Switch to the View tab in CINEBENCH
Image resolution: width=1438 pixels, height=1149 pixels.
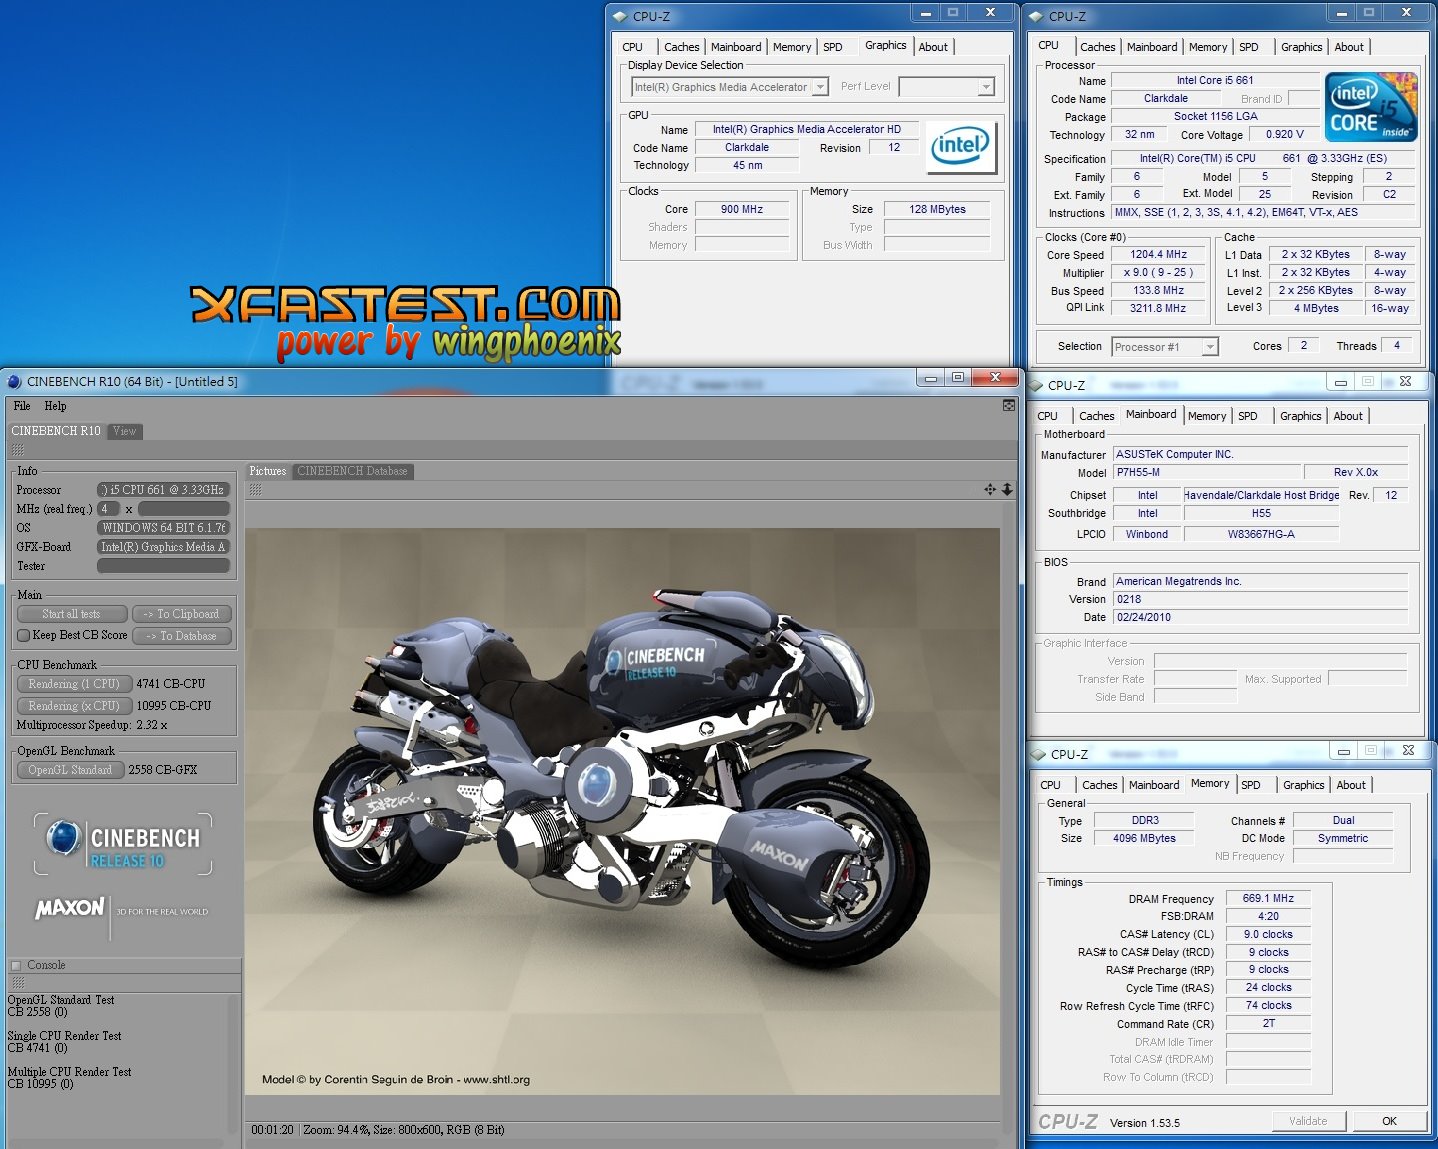[125, 431]
